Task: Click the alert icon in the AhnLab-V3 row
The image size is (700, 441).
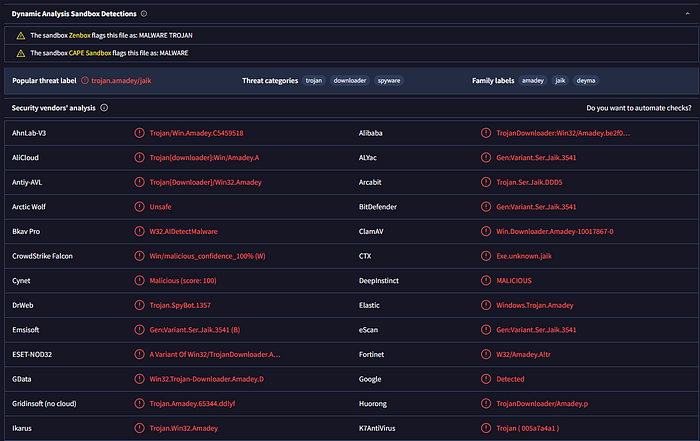Action: (139, 133)
